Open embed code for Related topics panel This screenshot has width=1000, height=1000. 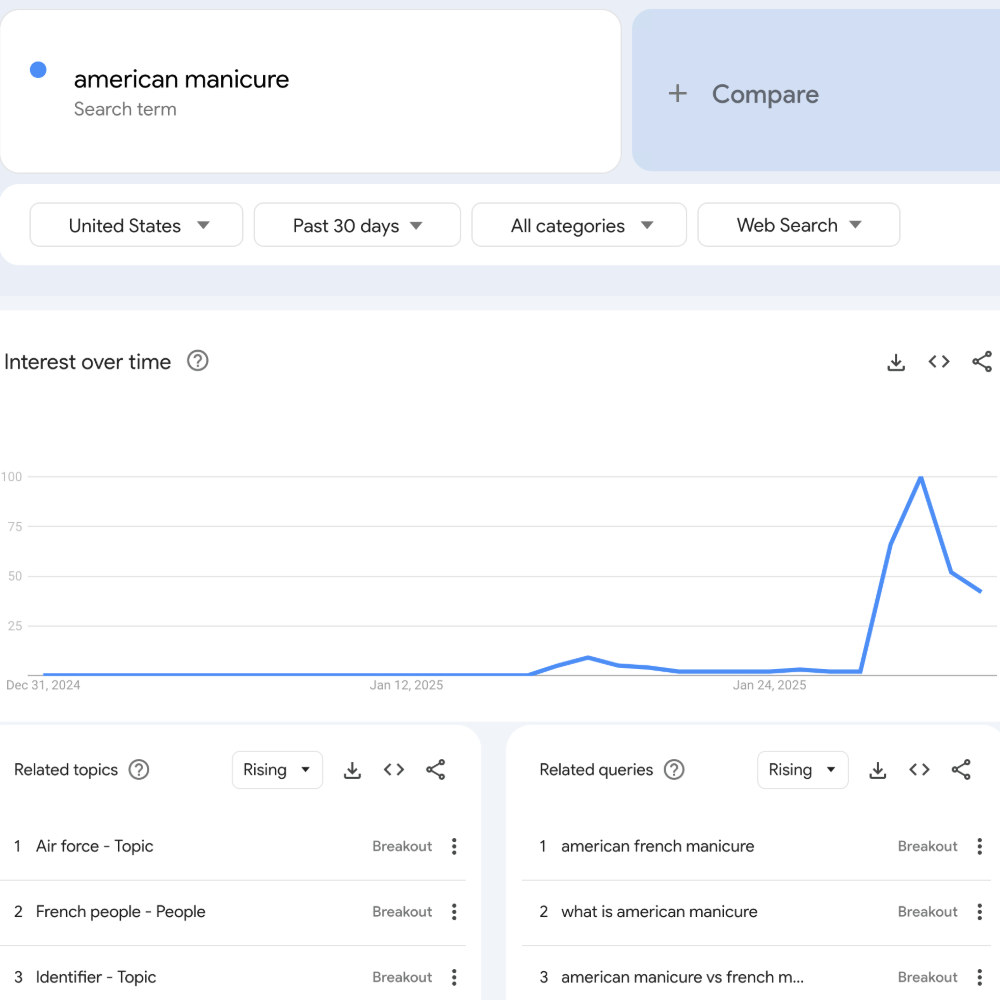(x=394, y=770)
